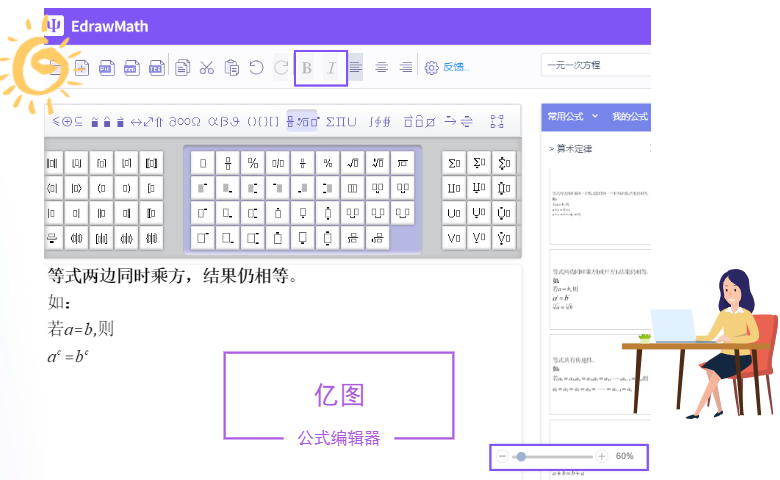The image size is (780, 480).
Task: Insert diagonal slash fraction template
Action: (x=253, y=163)
